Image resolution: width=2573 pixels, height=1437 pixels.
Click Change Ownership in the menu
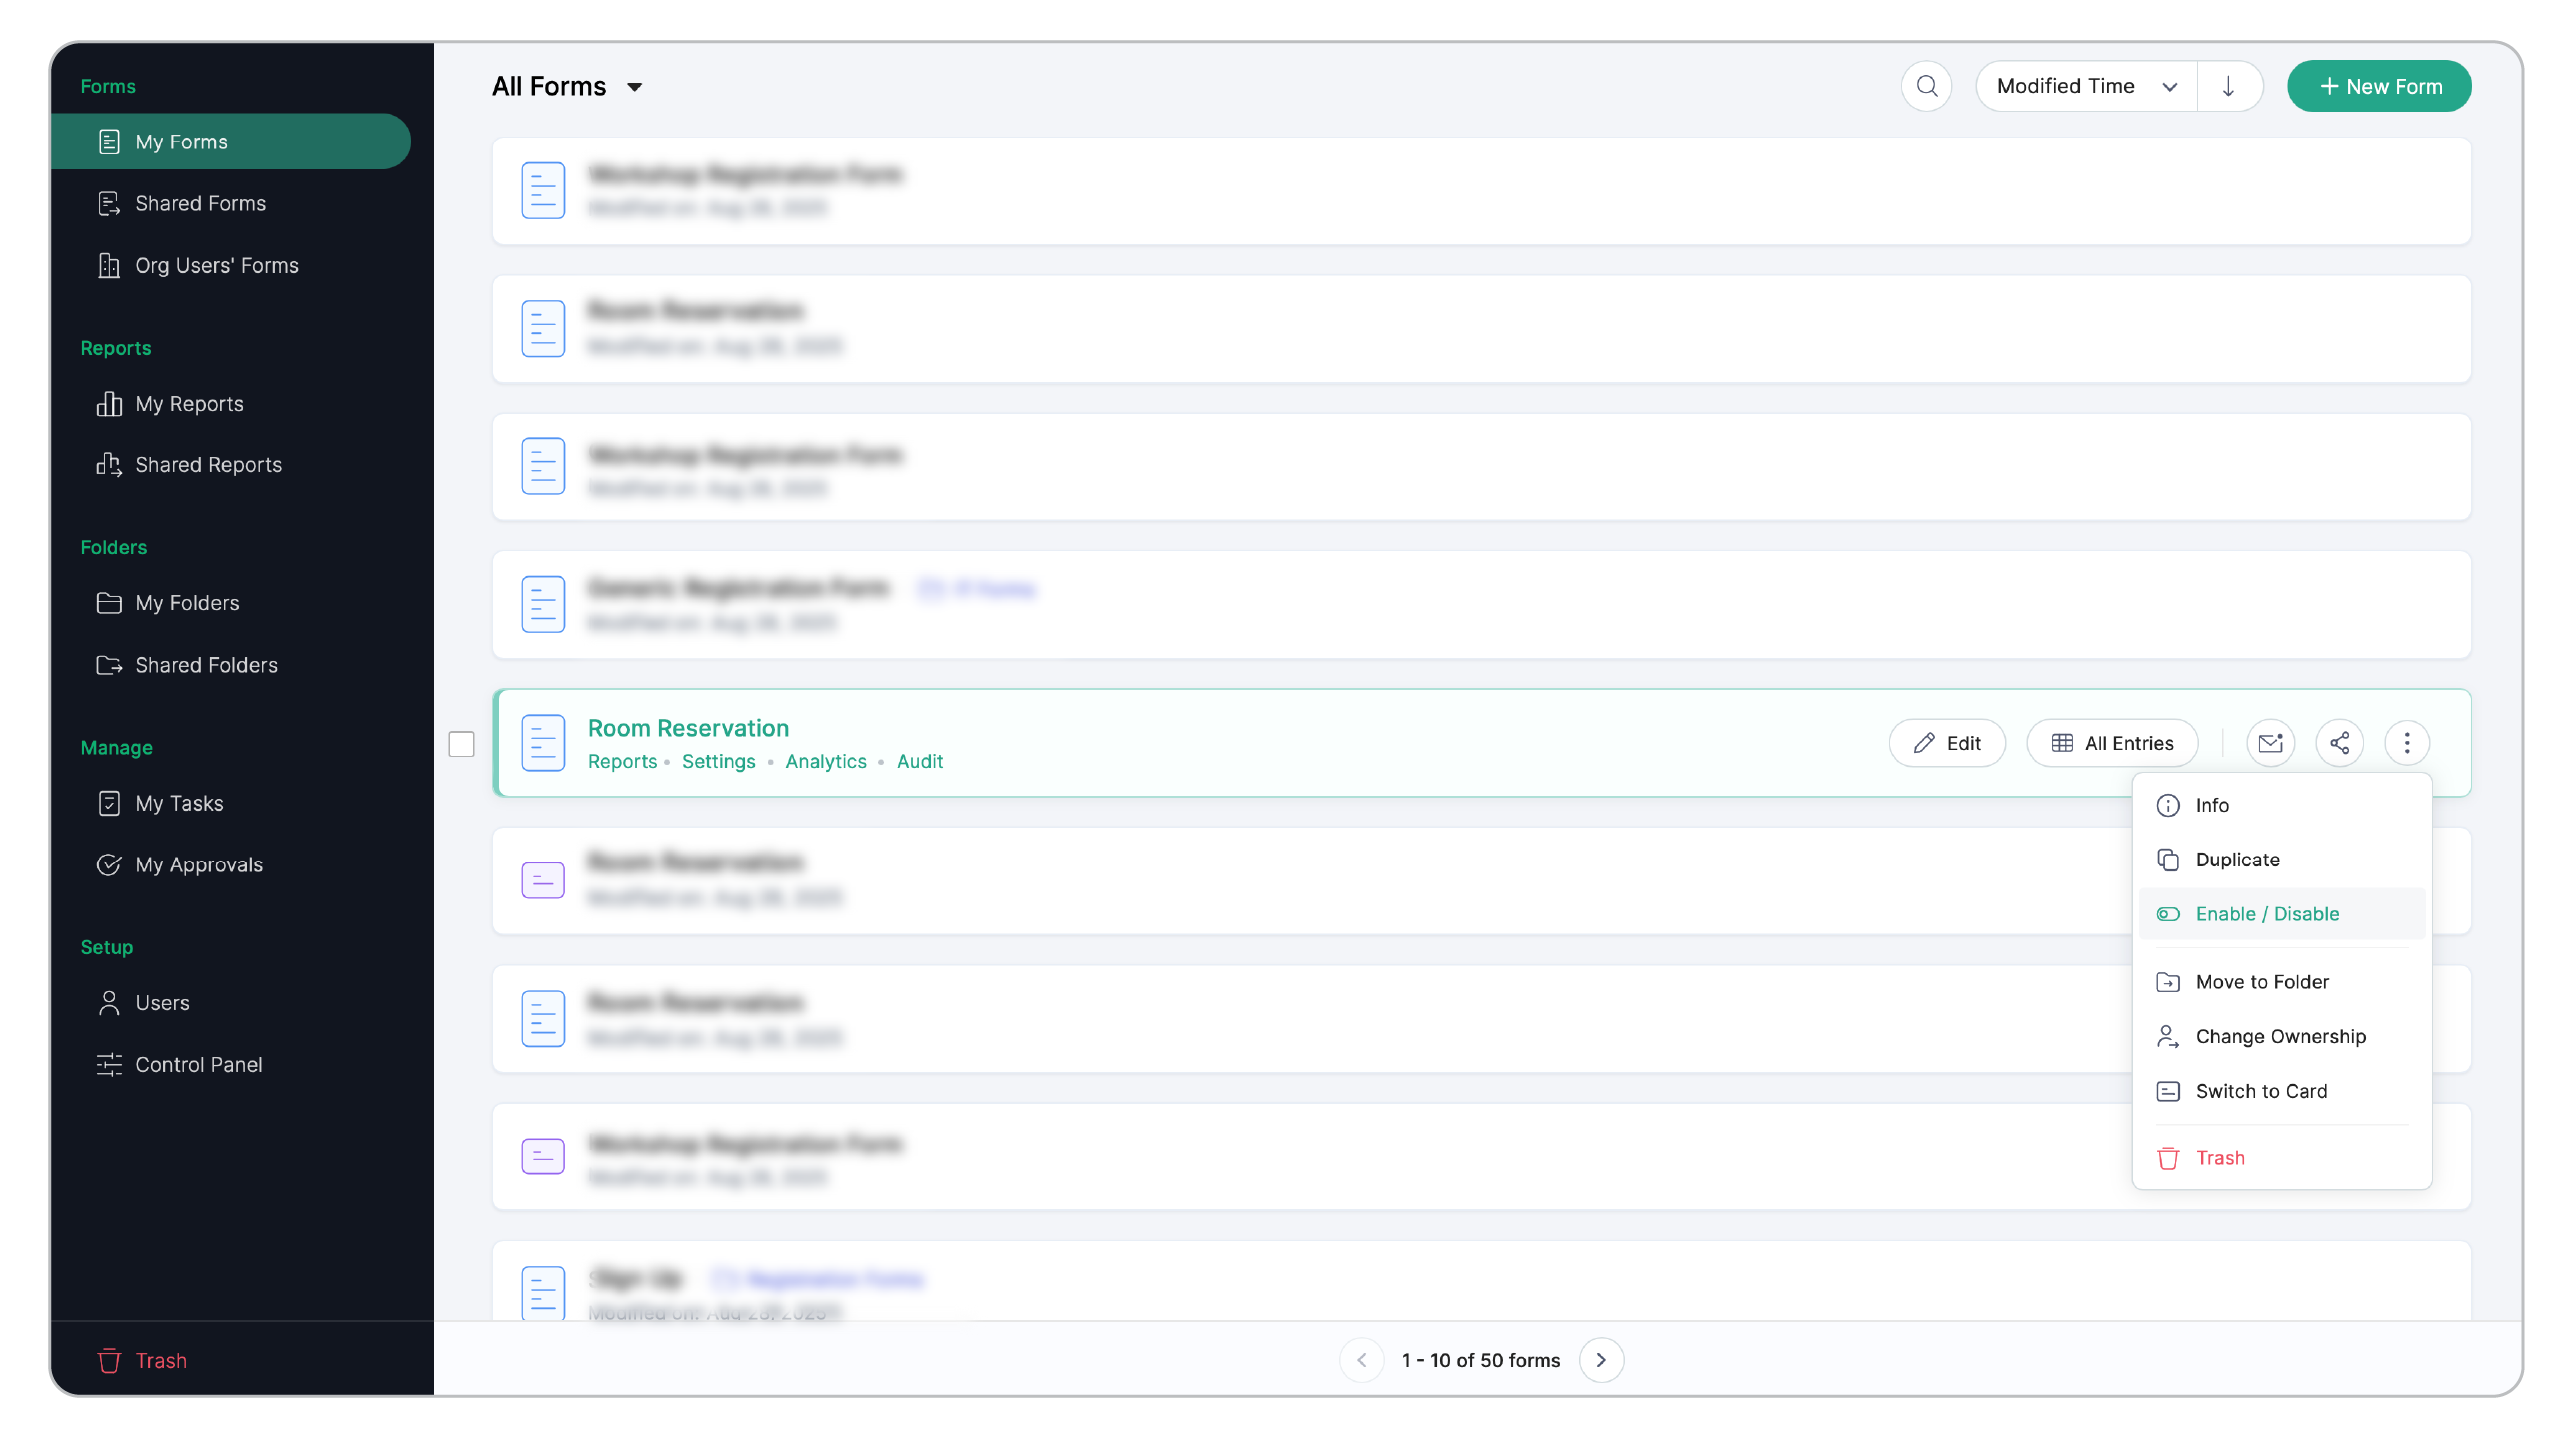pyautogui.click(x=2280, y=1037)
